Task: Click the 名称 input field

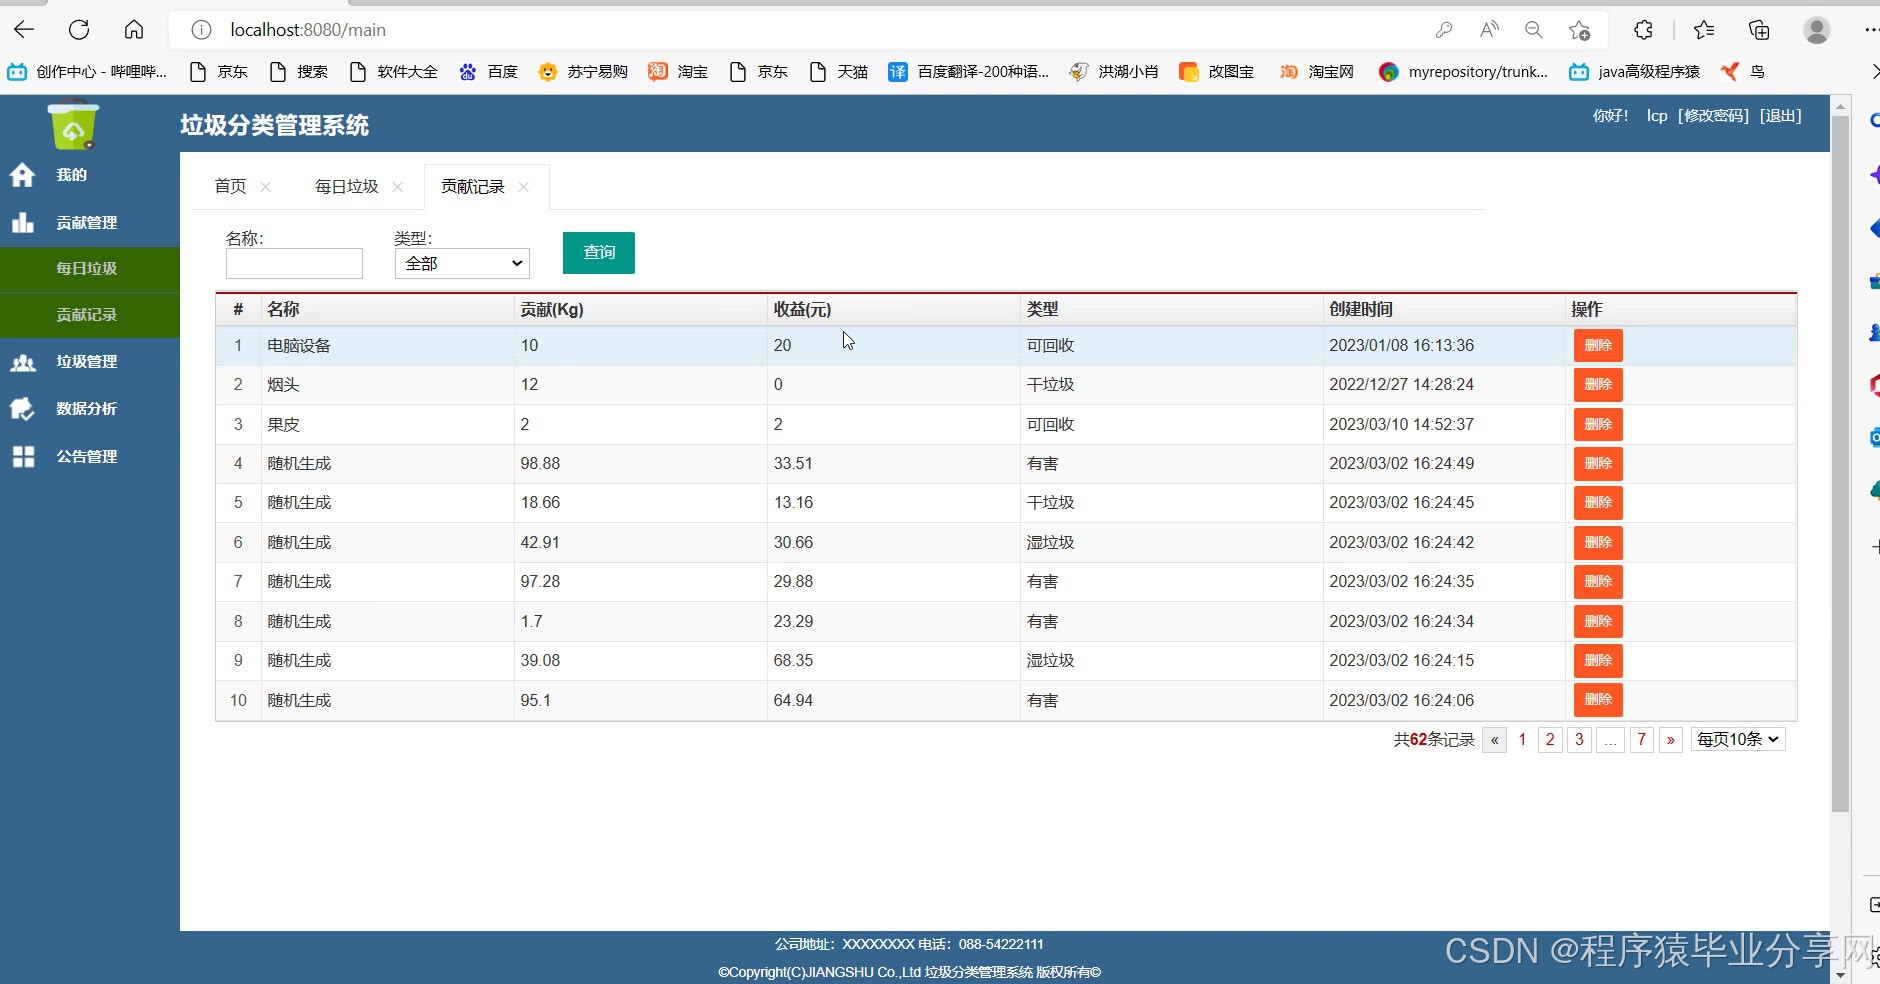Action: [294, 263]
